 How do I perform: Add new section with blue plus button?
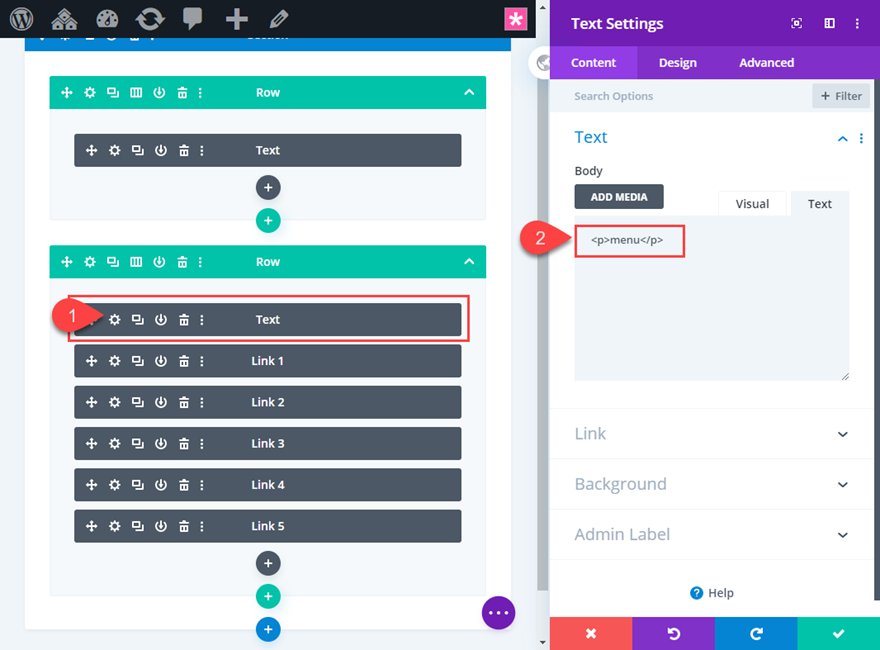268,629
